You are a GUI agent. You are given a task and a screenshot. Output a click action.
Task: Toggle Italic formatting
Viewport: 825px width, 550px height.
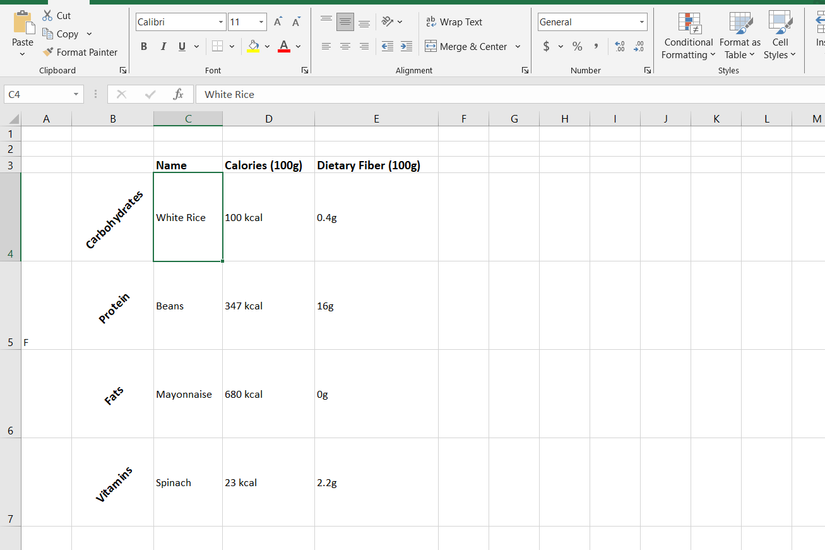[163, 46]
